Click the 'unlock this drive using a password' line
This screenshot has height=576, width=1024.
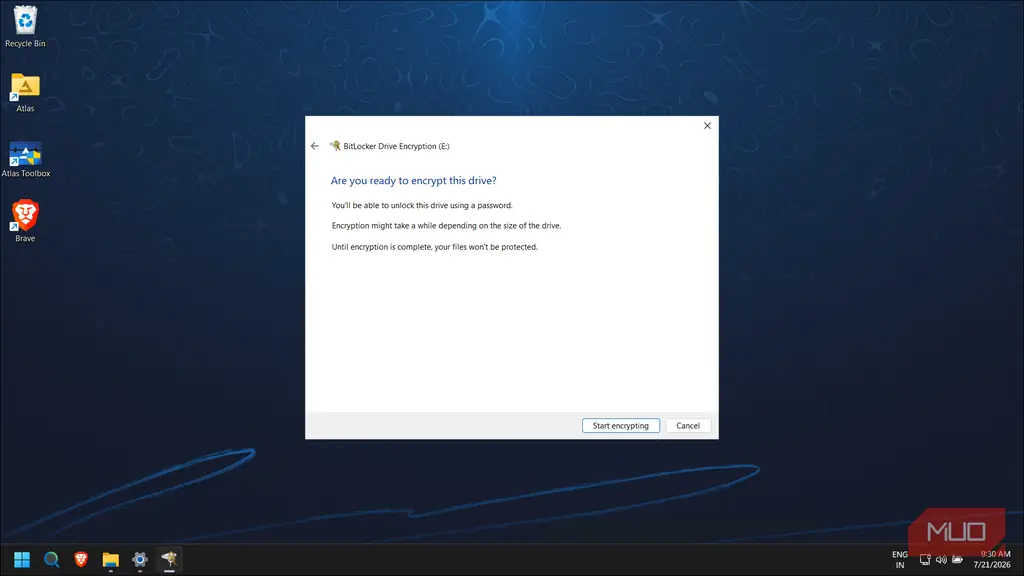[422, 205]
